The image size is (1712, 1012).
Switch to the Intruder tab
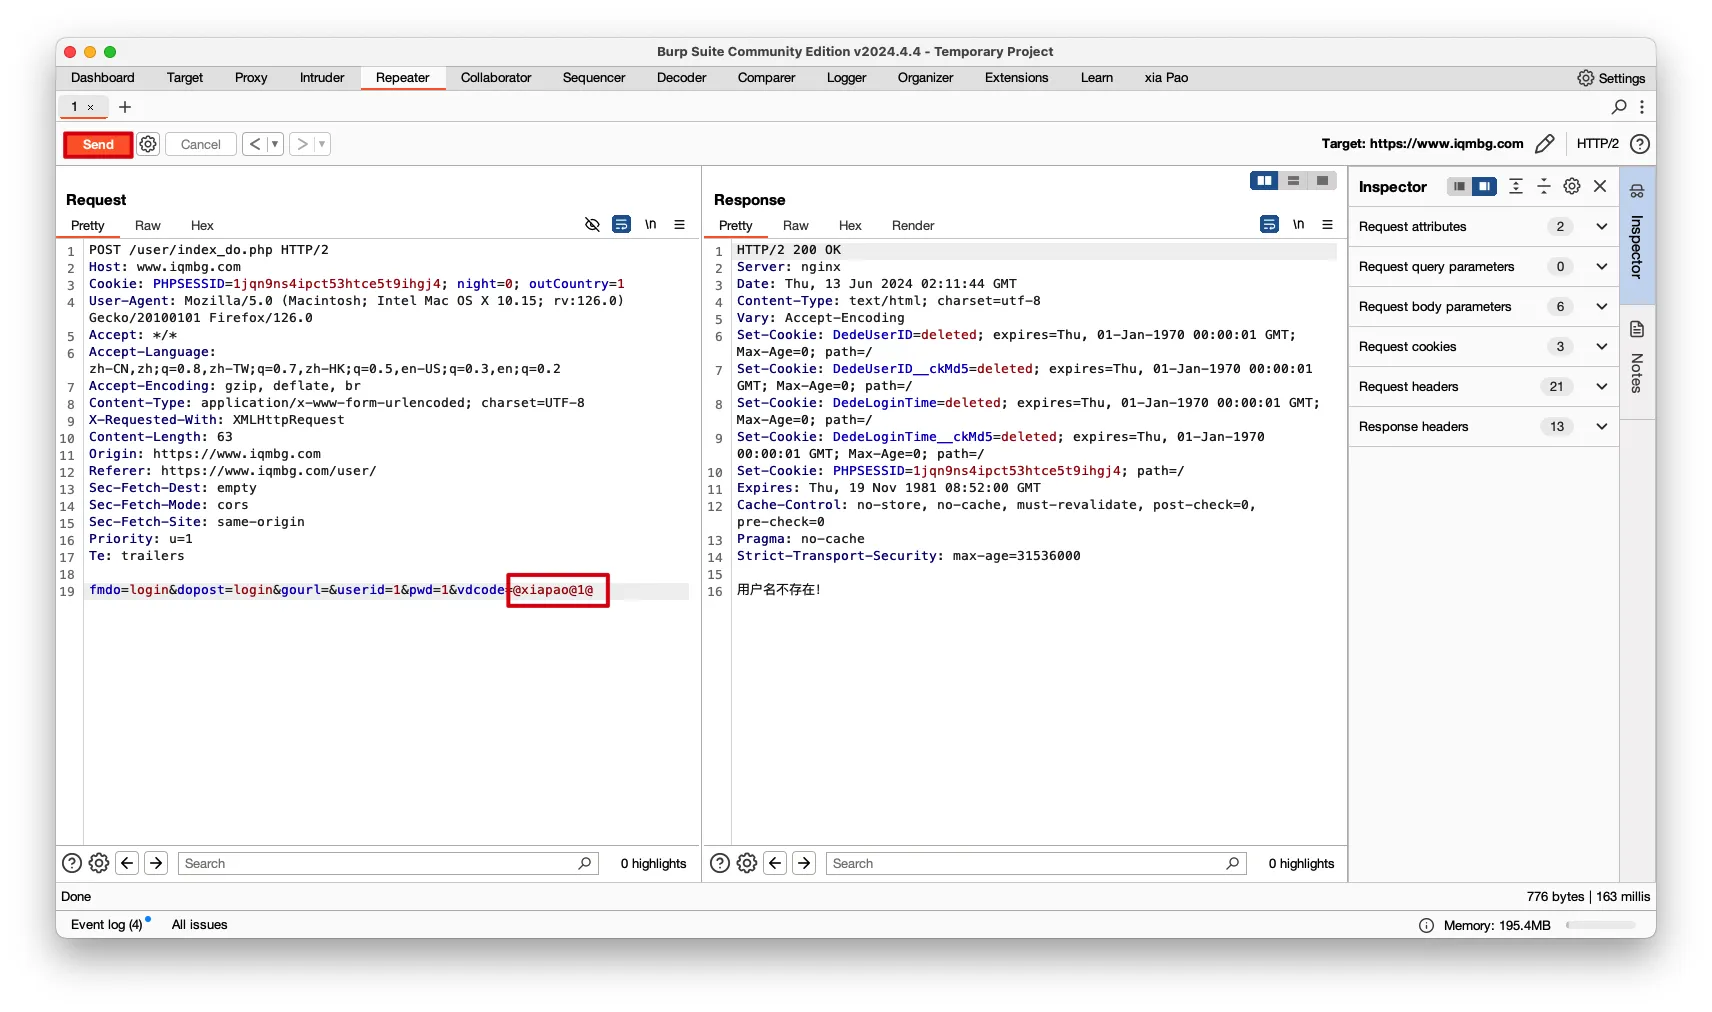click(321, 78)
